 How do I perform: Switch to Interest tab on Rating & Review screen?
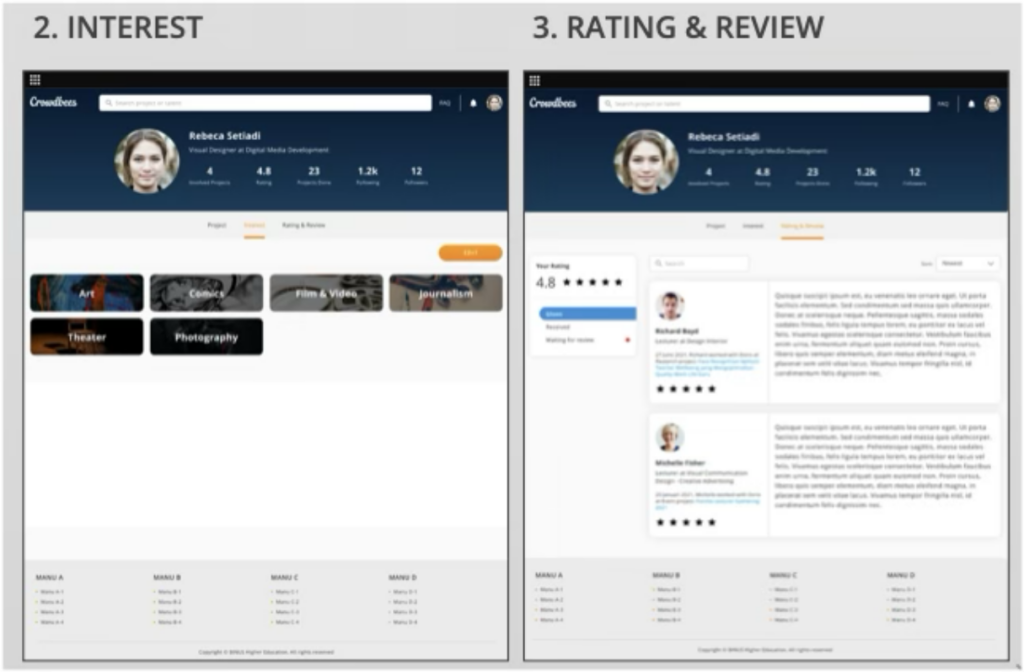tap(752, 227)
